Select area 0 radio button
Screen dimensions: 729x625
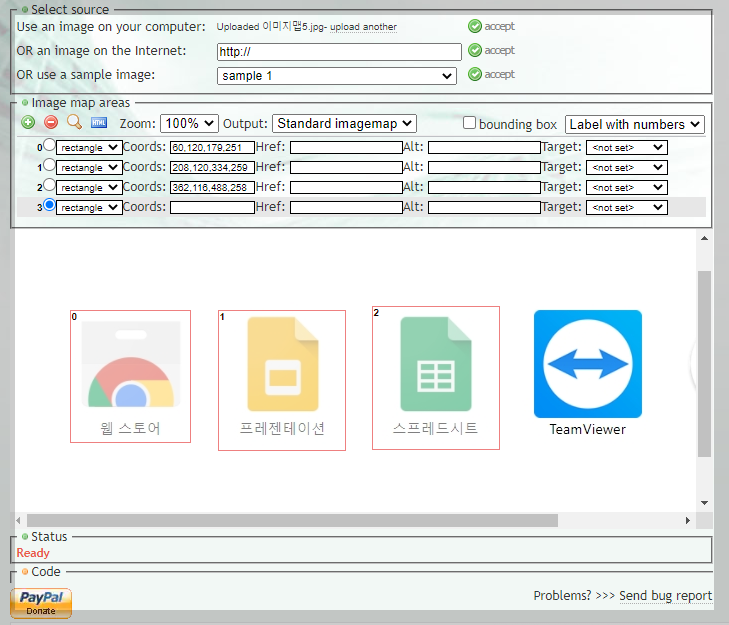point(49,145)
